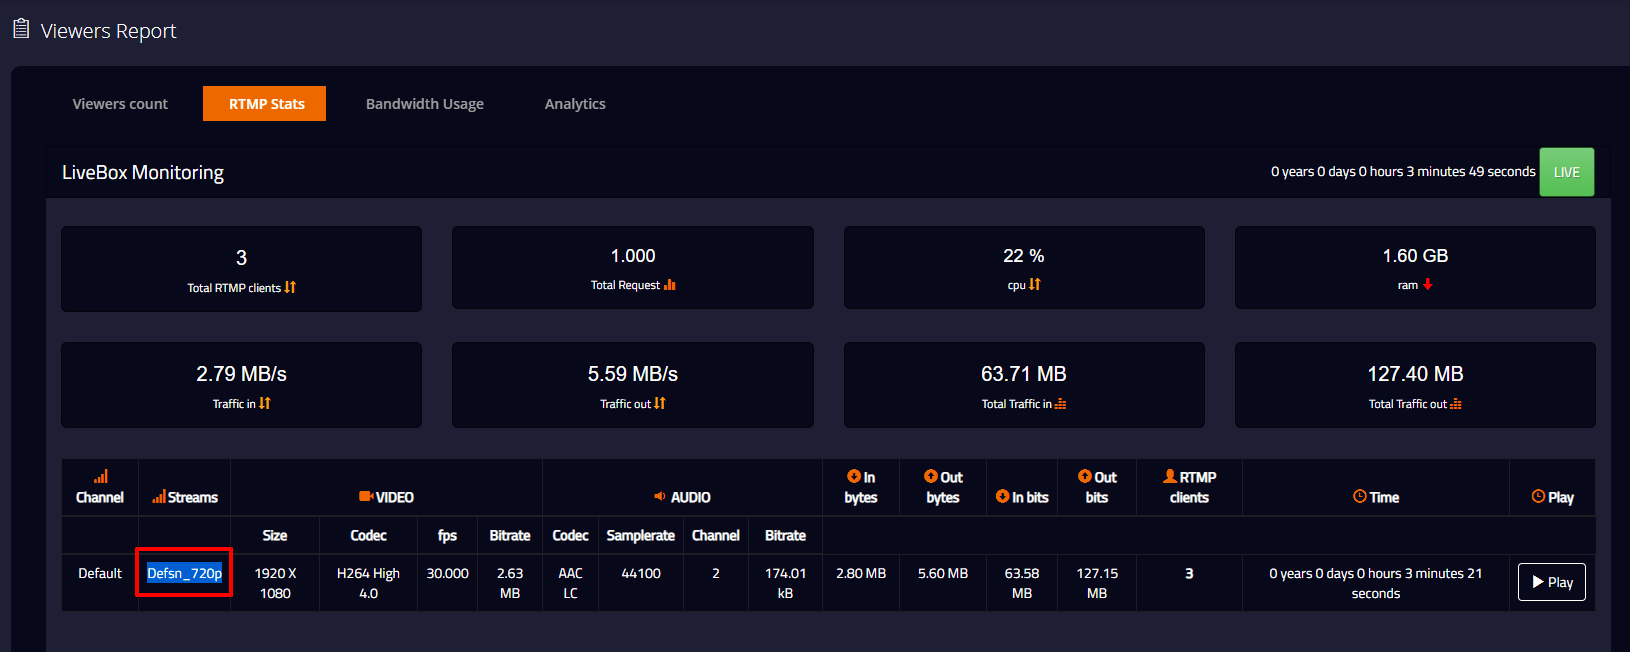Click the icon beside Out bits header
The image size is (1630, 652).
[x=1085, y=476]
